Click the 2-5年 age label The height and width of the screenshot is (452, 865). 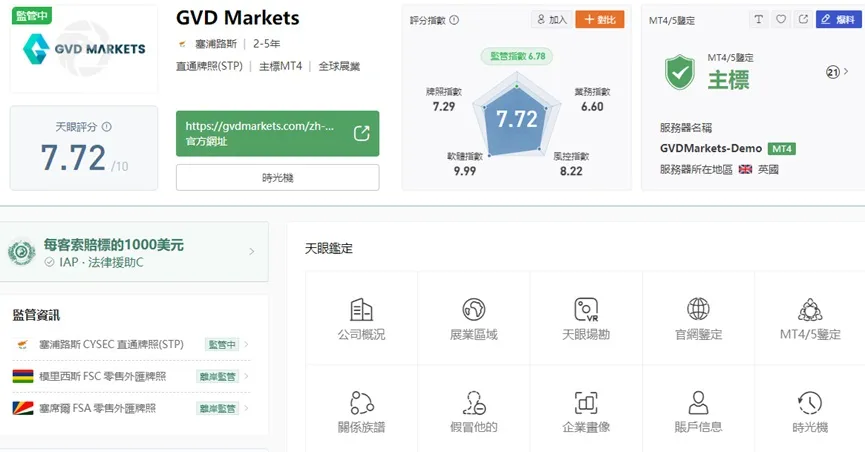pos(266,44)
